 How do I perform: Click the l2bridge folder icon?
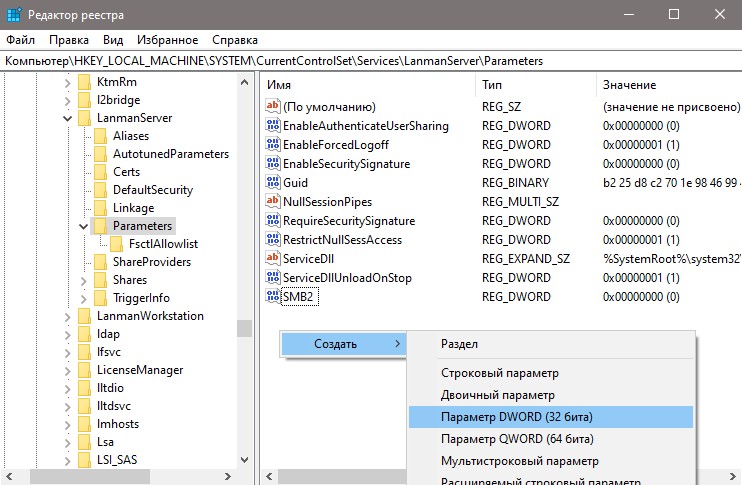pyautogui.click(x=85, y=100)
